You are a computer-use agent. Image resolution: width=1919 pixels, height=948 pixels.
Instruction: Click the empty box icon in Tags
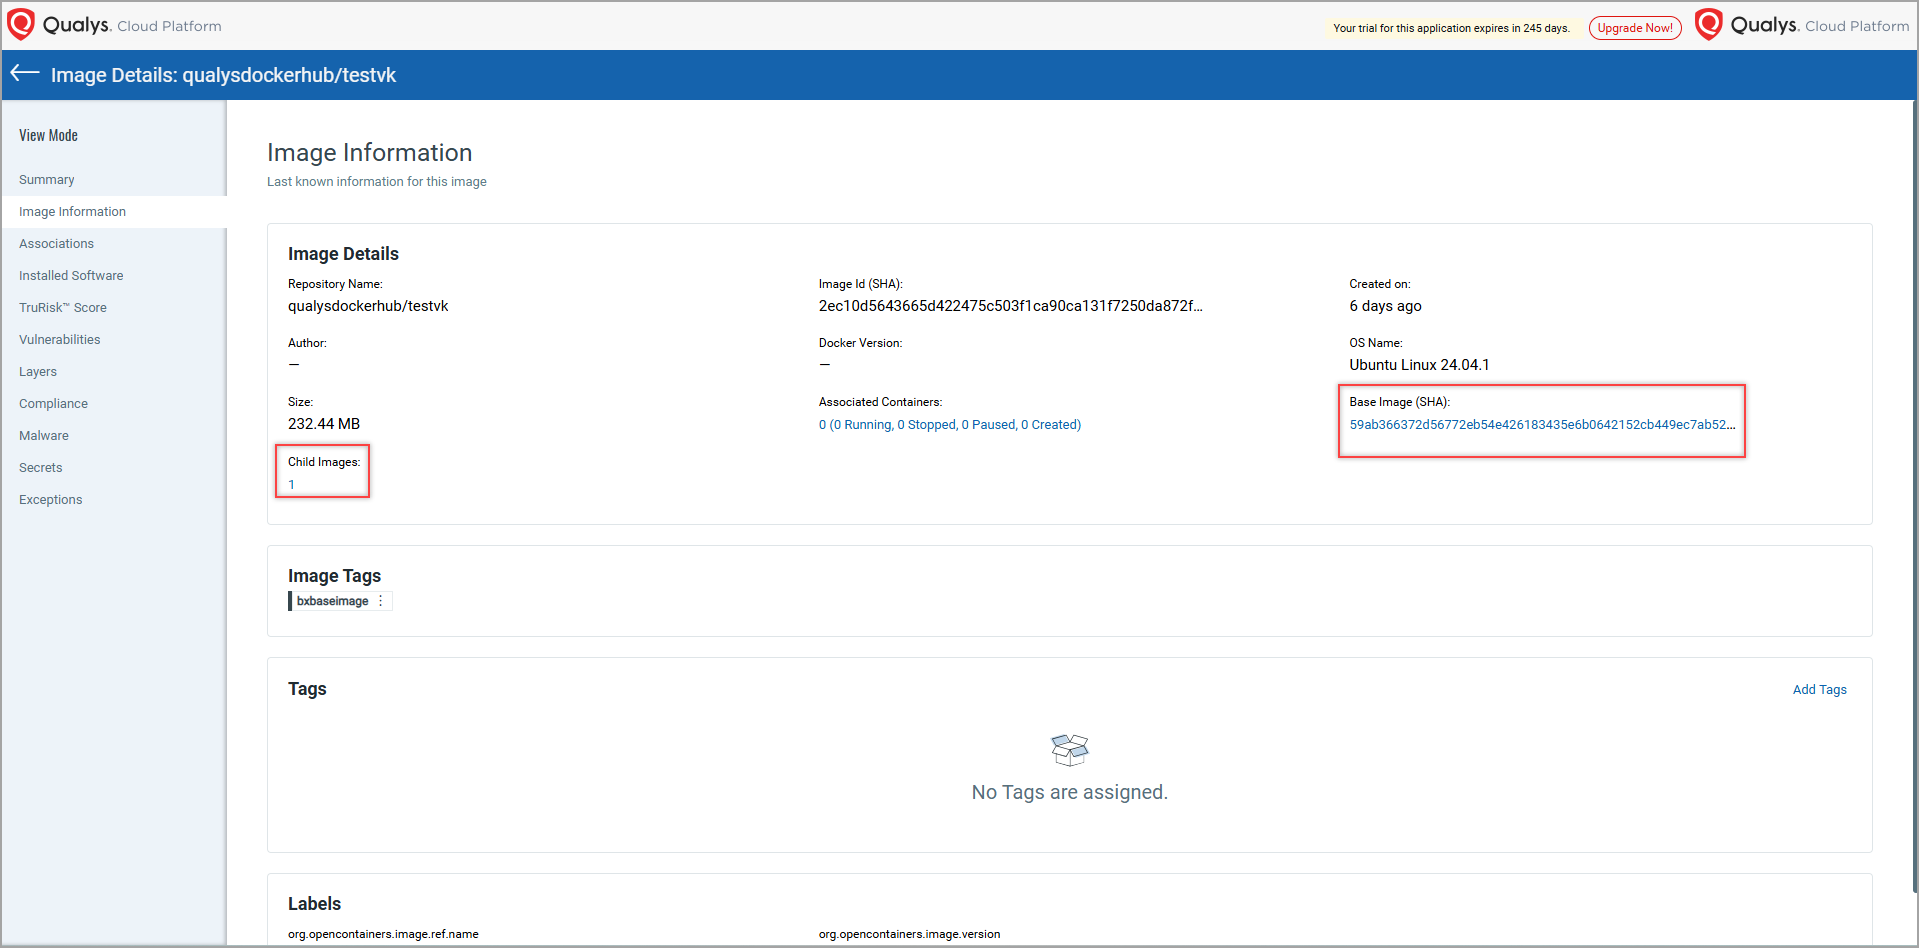(x=1069, y=749)
